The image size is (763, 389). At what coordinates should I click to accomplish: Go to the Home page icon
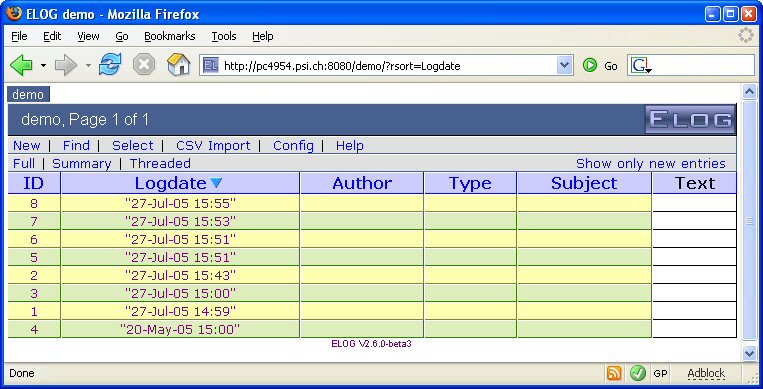point(178,65)
